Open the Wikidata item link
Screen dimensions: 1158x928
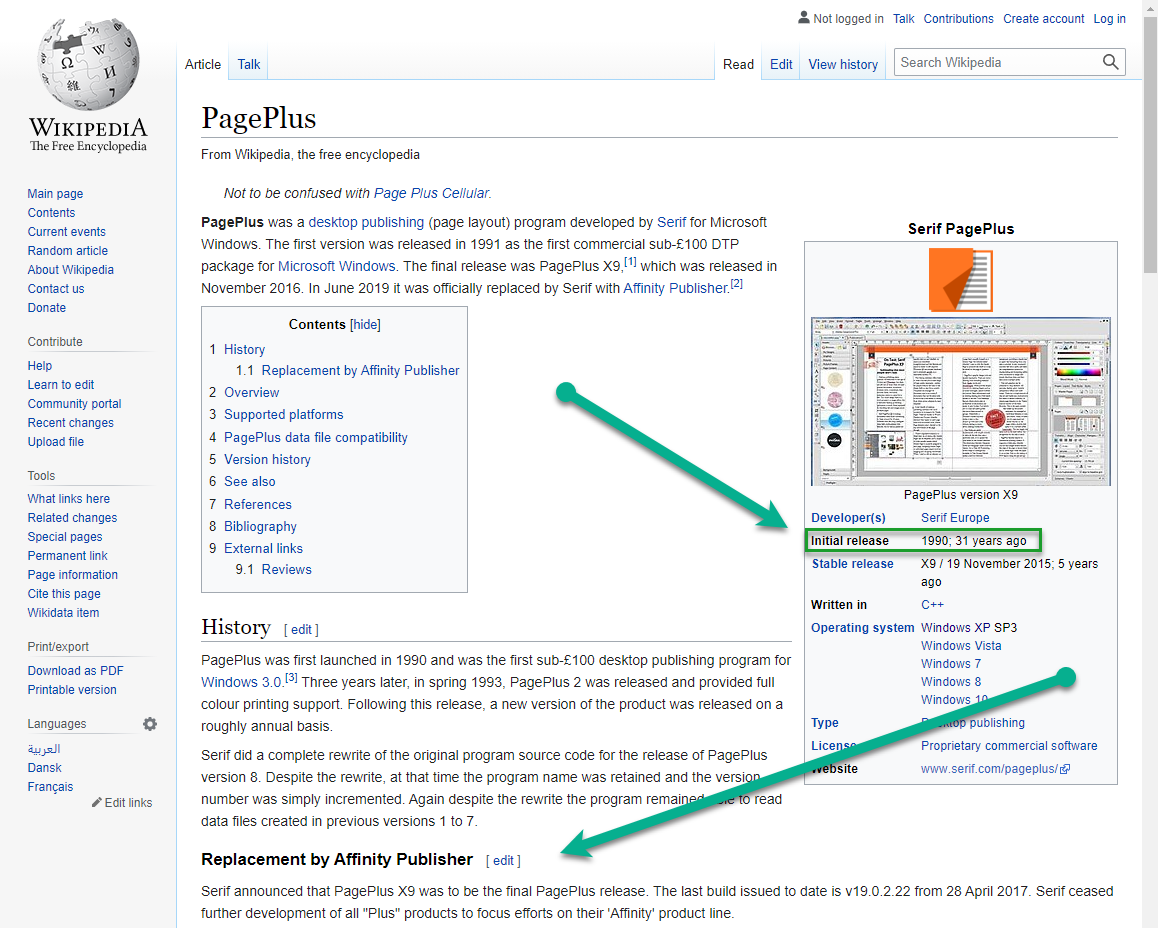(x=63, y=613)
